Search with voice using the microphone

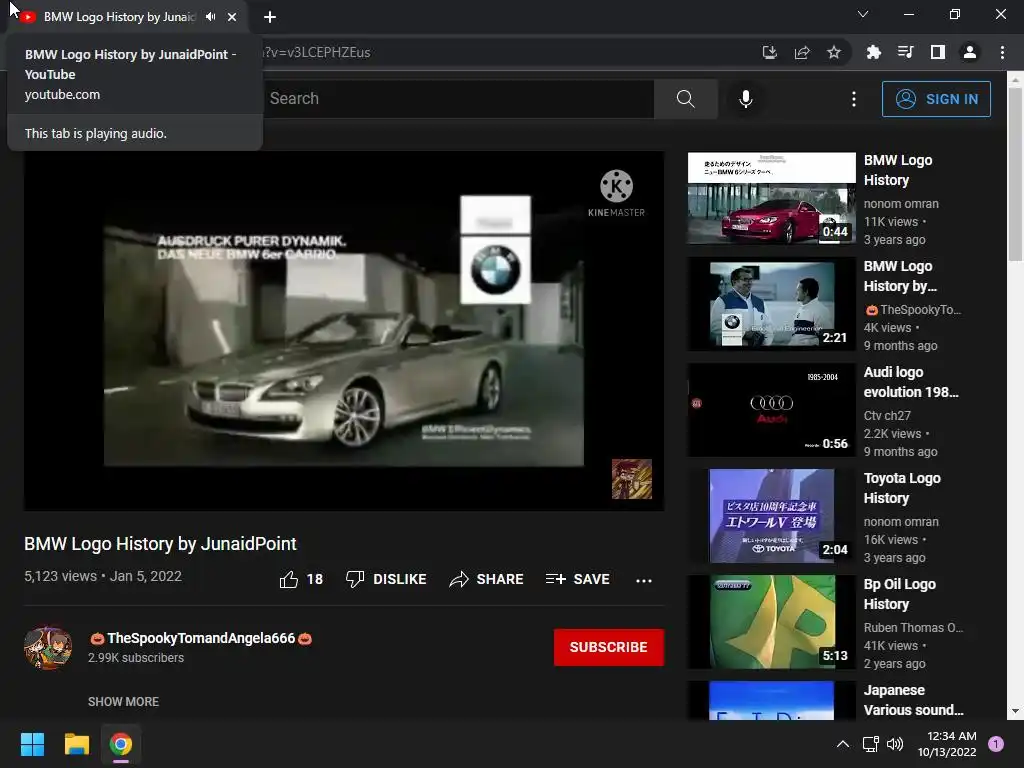click(x=746, y=99)
